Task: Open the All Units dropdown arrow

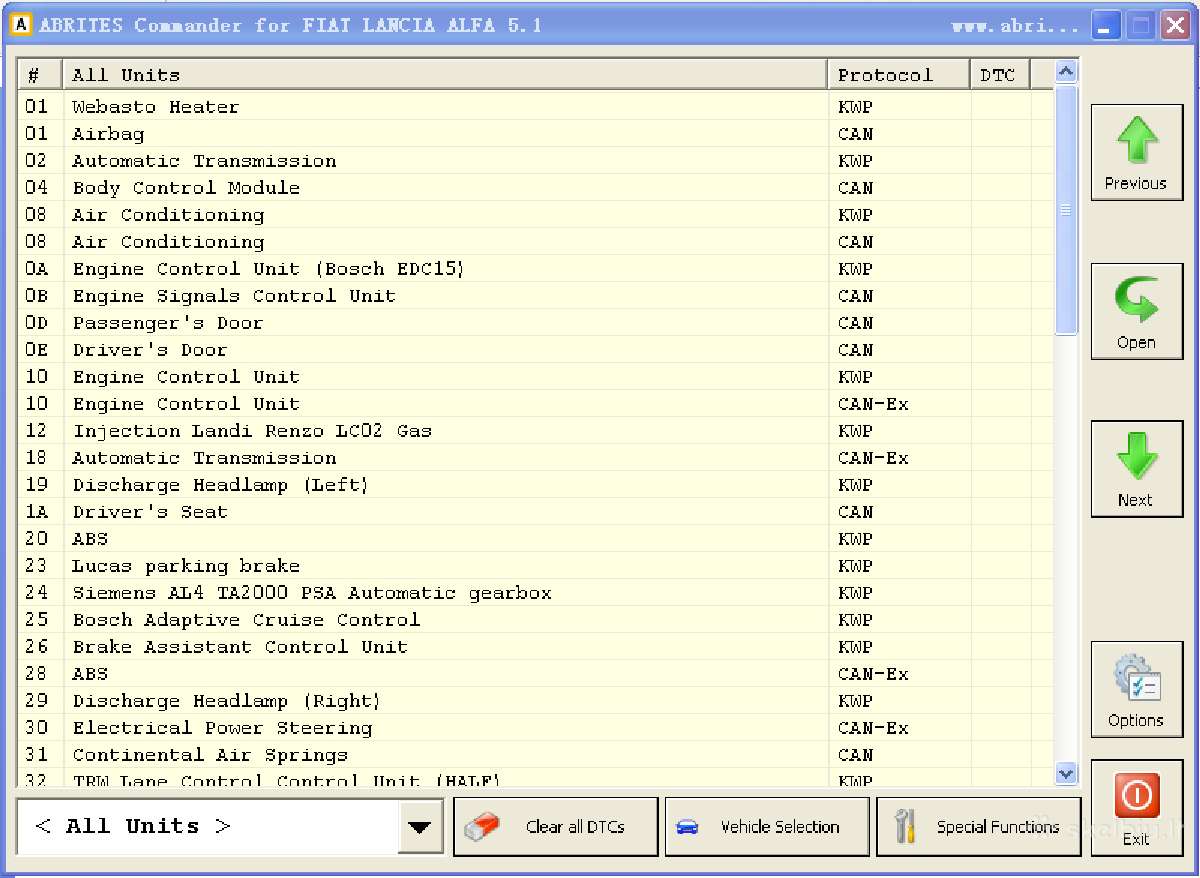Action: pos(420,828)
